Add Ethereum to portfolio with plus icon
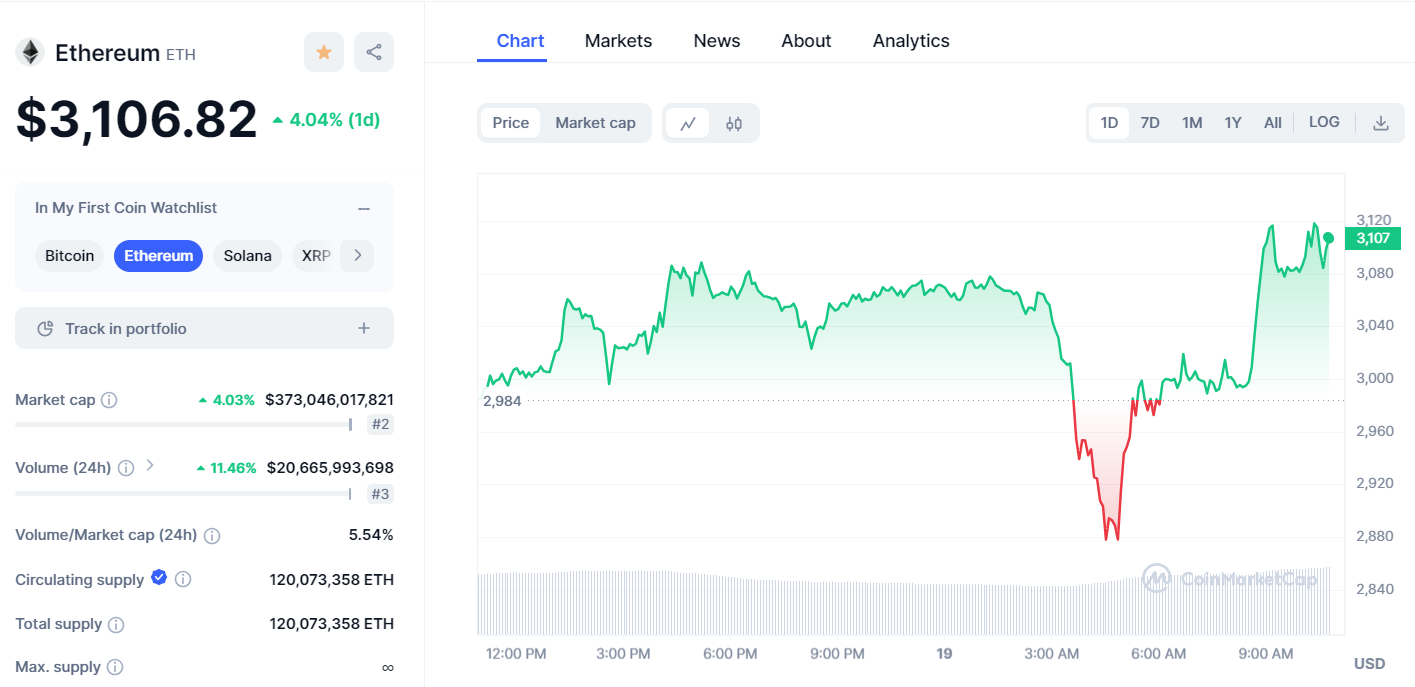 tap(364, 328)
